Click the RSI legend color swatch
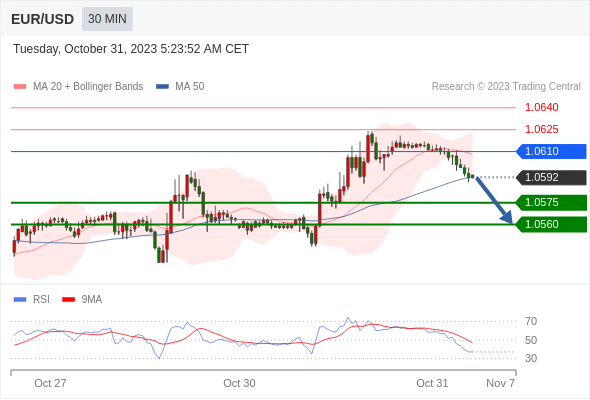The height and width of the screenshot is (400, 590). click(x=20, y=300)
